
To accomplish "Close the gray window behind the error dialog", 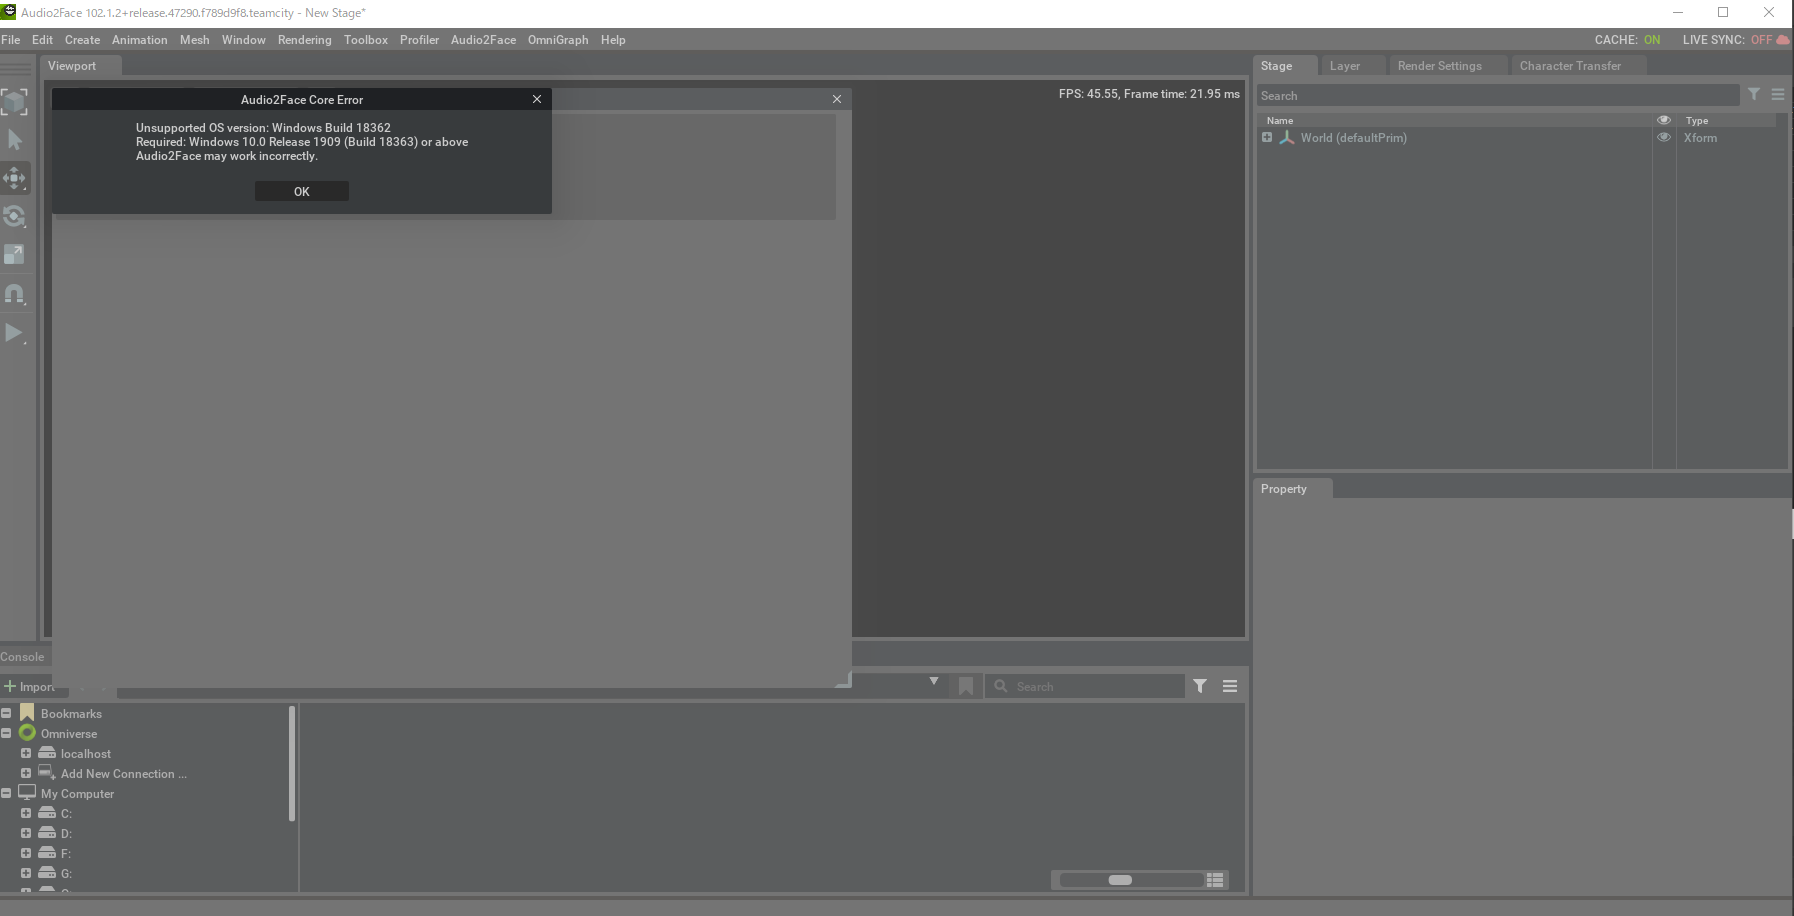I will [837, 99].
